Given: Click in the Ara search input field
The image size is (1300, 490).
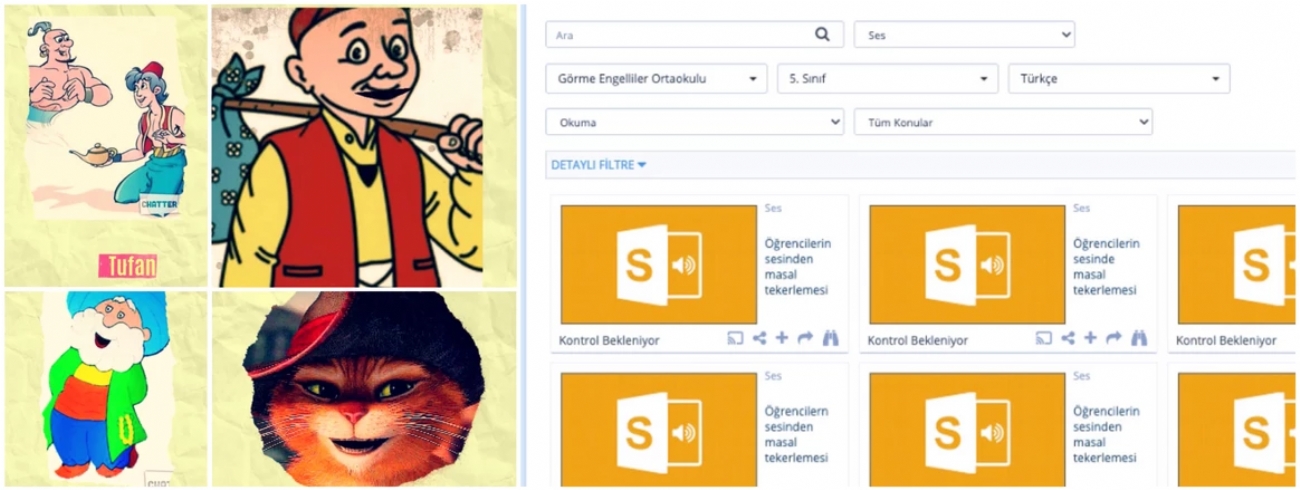Looking at the screenshot, I should pos(680,34).
